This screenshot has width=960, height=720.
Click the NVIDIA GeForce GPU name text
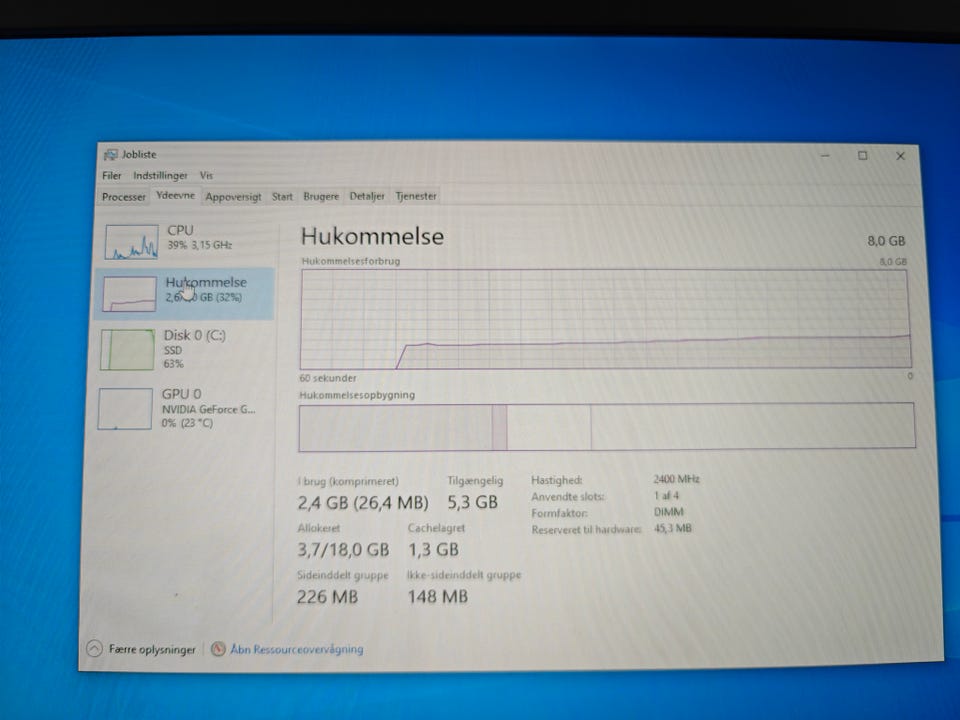coord(208,410)
